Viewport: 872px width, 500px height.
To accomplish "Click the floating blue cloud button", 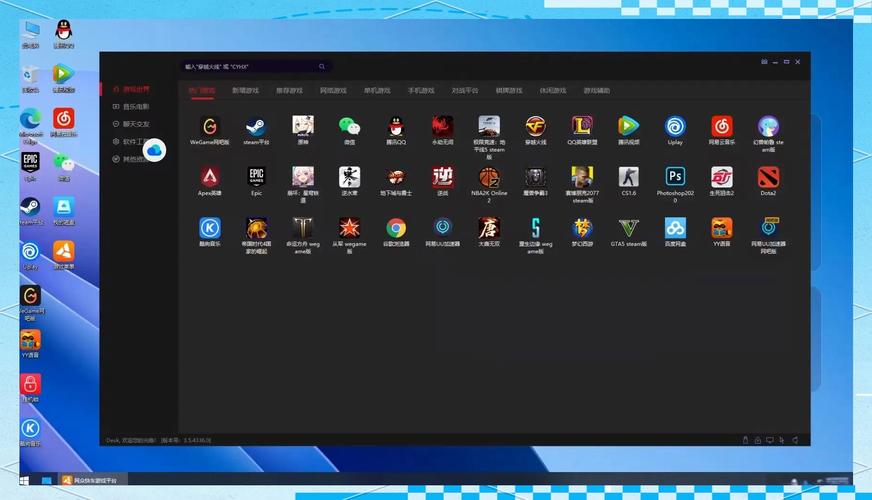I will [155, 150].
